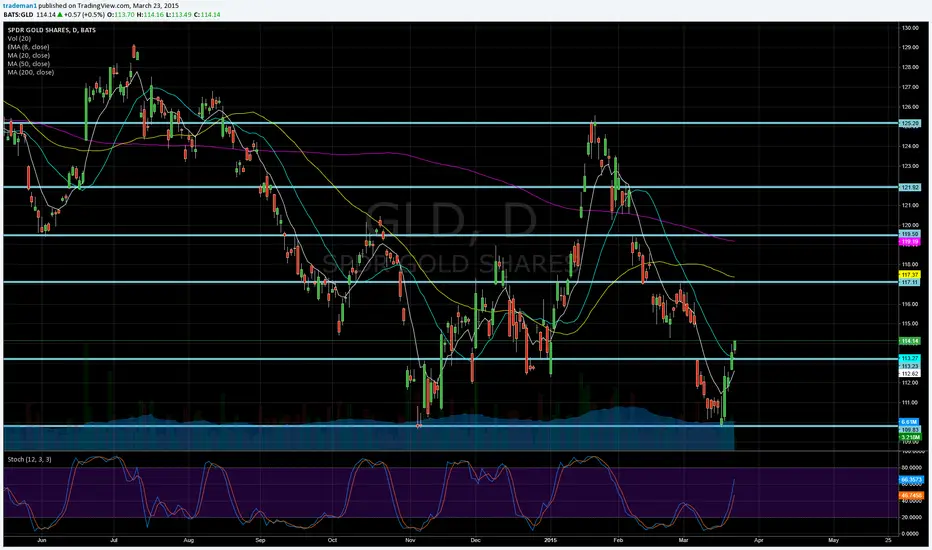Select the MA (20, close) indicator legend
This screenshot has width=932, height=550.
29,55
